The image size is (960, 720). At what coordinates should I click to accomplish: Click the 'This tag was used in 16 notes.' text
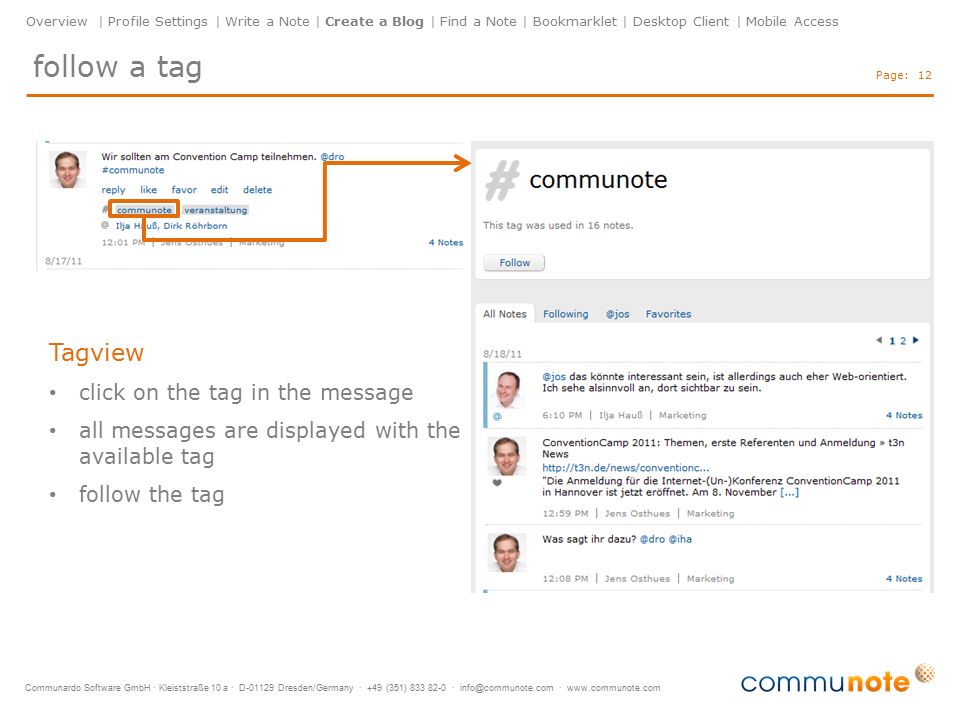(558, 225)
